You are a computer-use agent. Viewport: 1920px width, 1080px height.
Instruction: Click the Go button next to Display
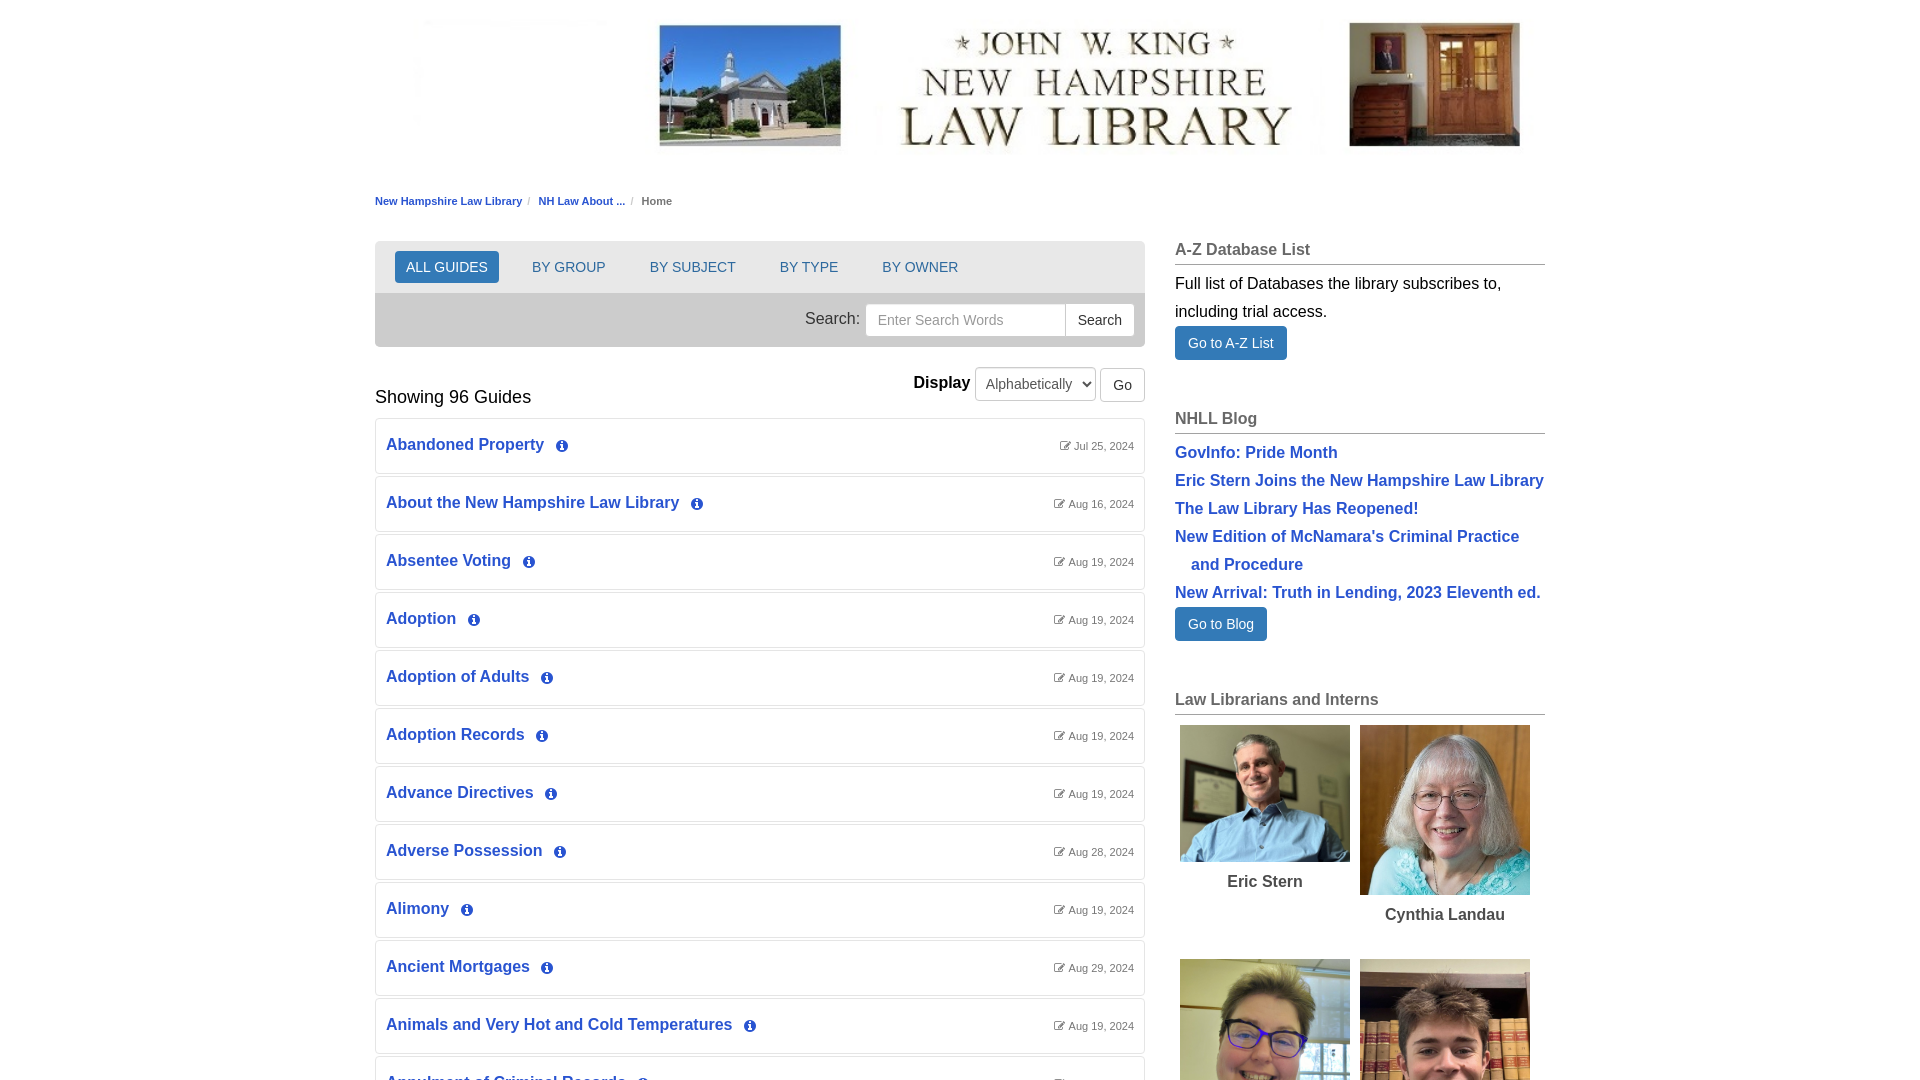[x=1122, y=385]
